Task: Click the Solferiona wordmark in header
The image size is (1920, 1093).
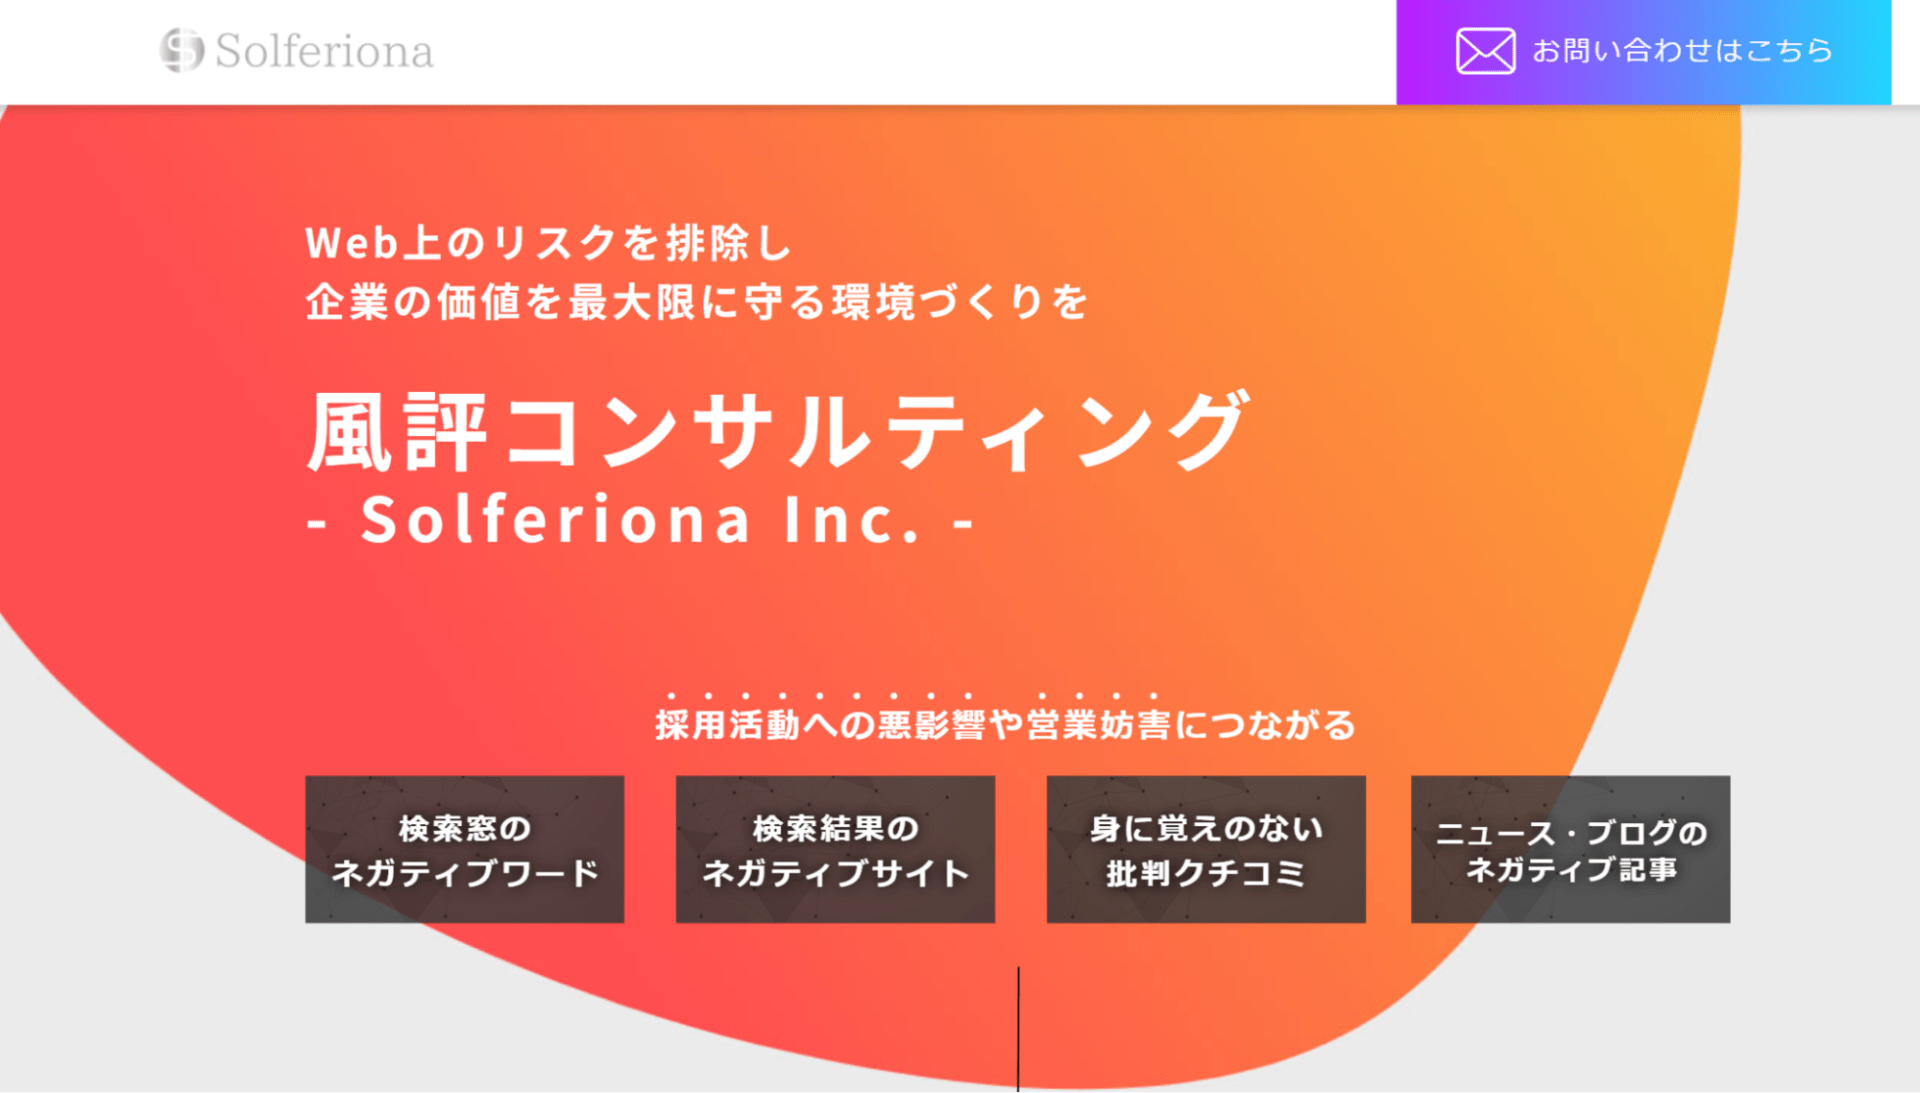Action: [x=324, y=51]
